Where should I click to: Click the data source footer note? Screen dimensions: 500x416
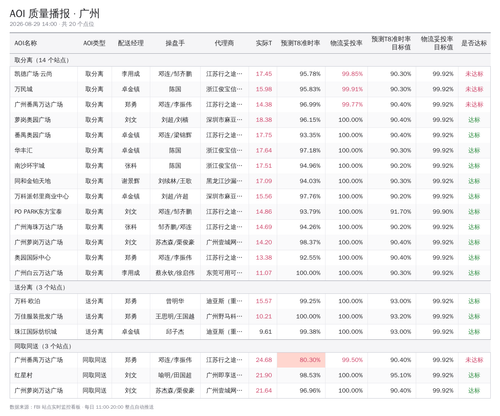82,407
